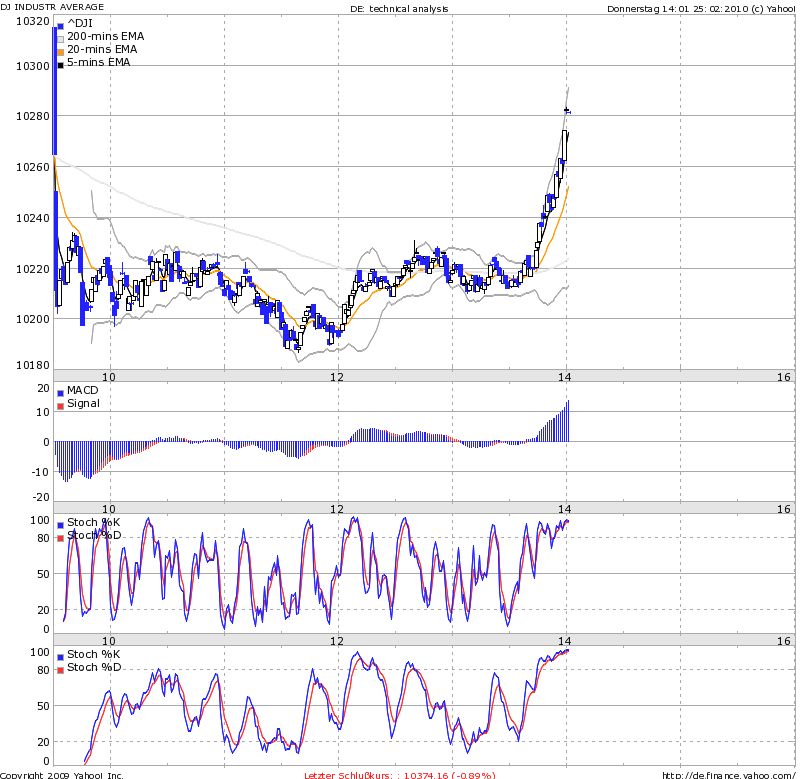The width and height of the screenshot is (800, 779).
Task: Click the -10 value on the MACD axis
Action: point(40,472)
